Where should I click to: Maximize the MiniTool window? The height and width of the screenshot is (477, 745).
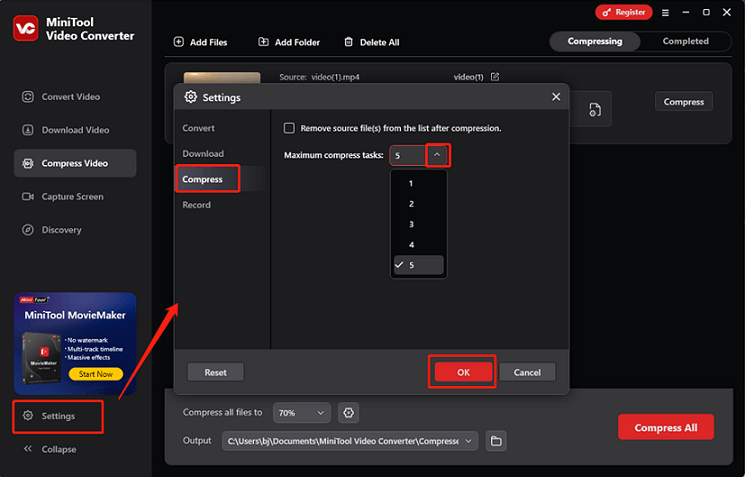pos(706,13)
